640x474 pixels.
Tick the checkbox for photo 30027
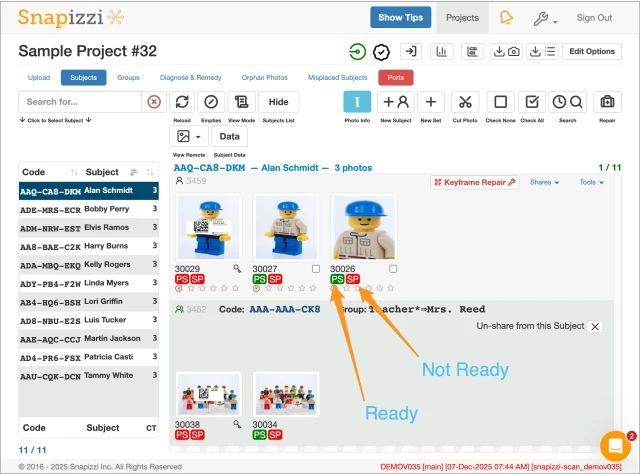point(316,269)
